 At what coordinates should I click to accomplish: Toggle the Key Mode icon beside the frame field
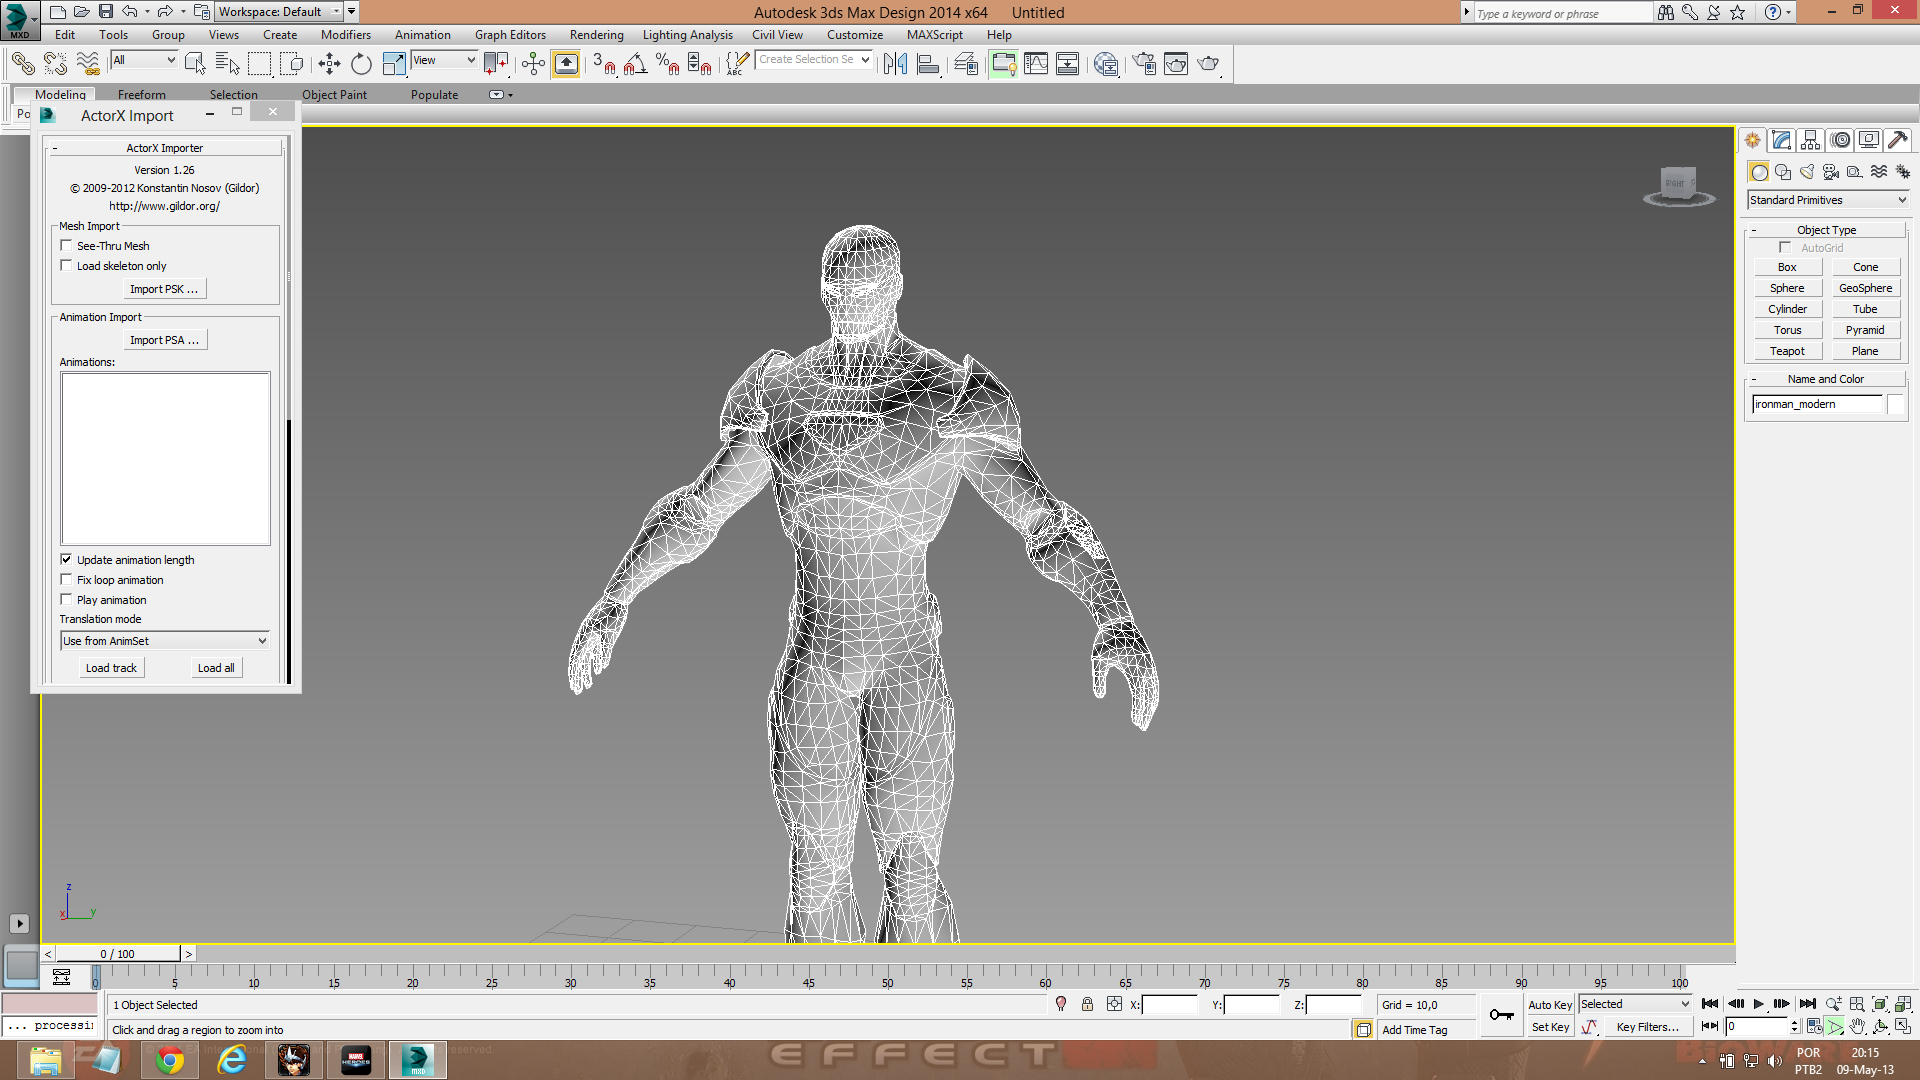1710,1026
